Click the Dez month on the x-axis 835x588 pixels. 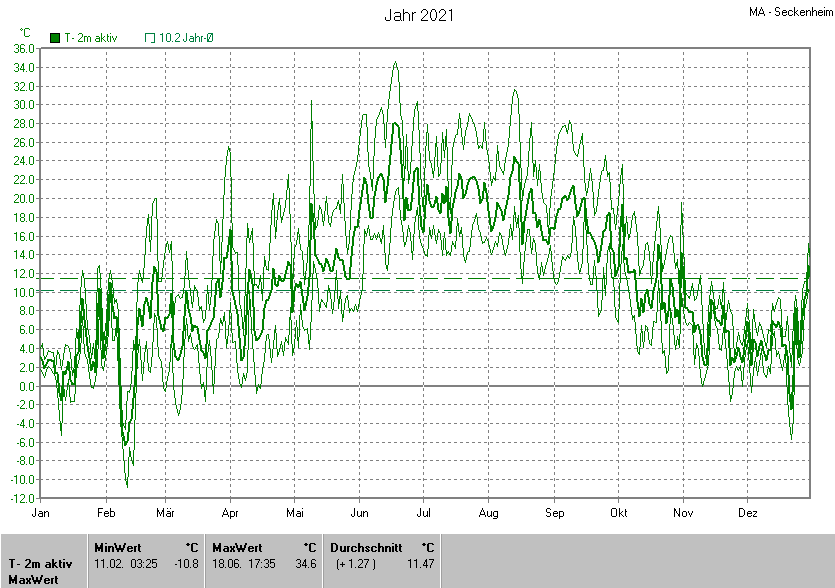[x=747, y=512]
